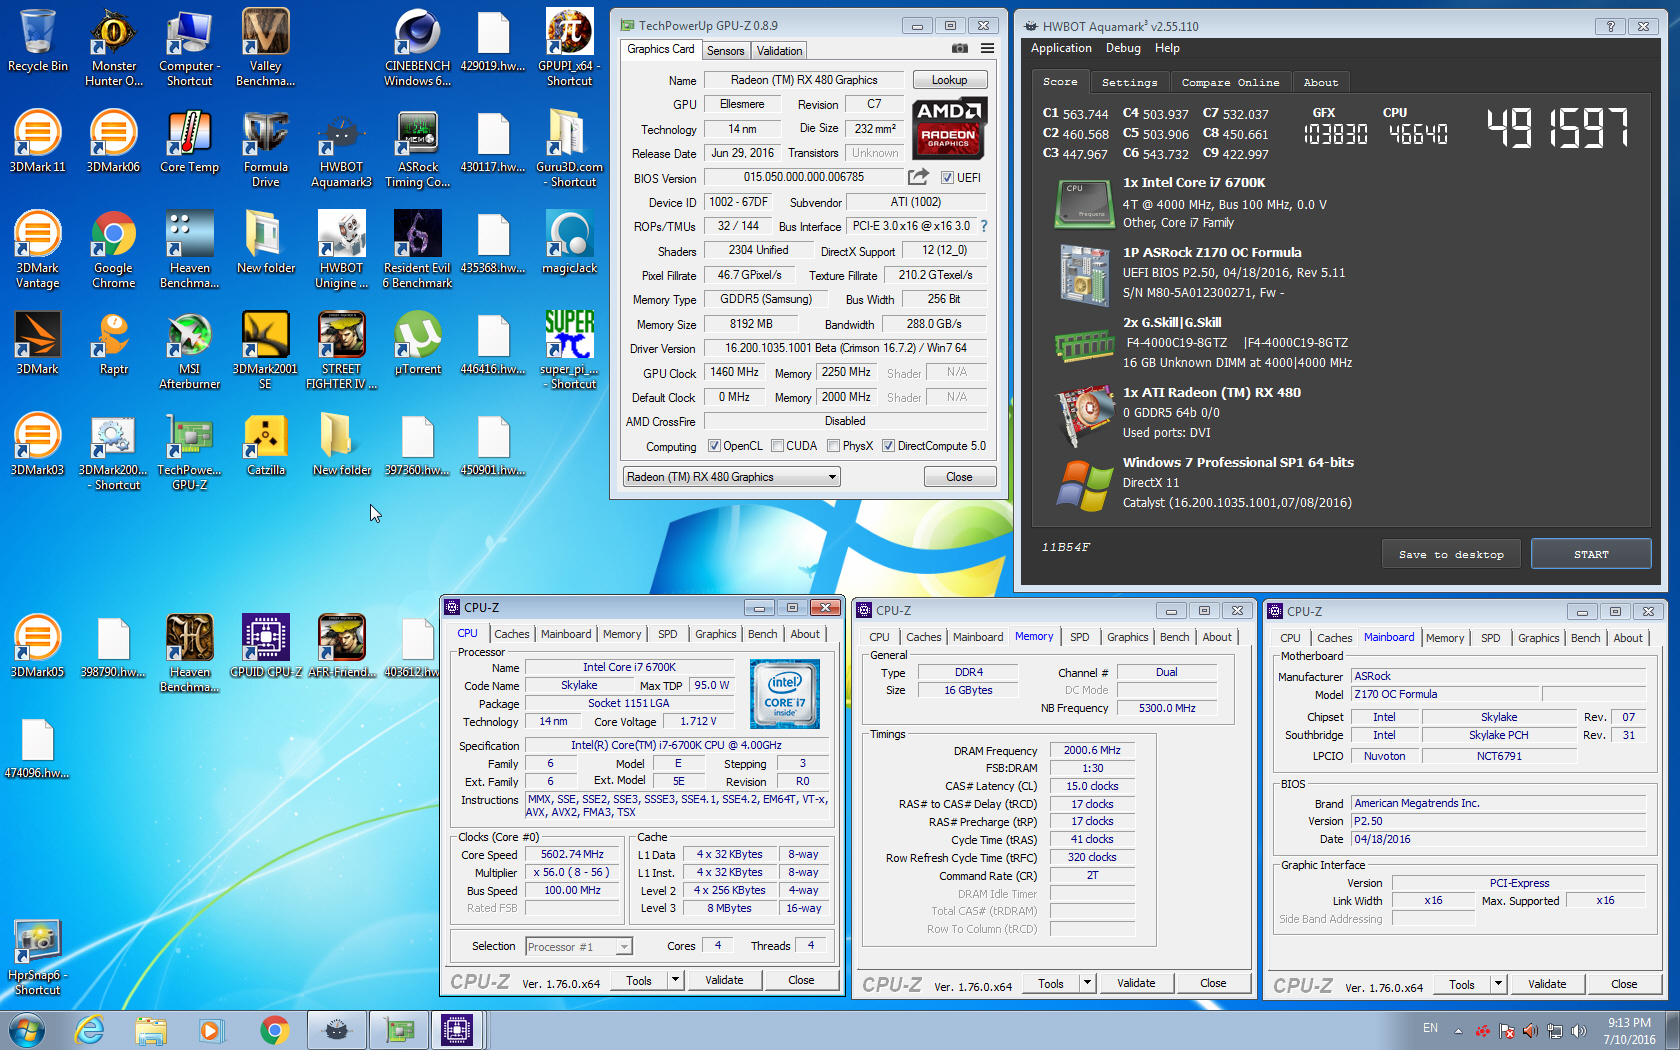Click BIOS version share/export icon in GPU-Z

918,177
